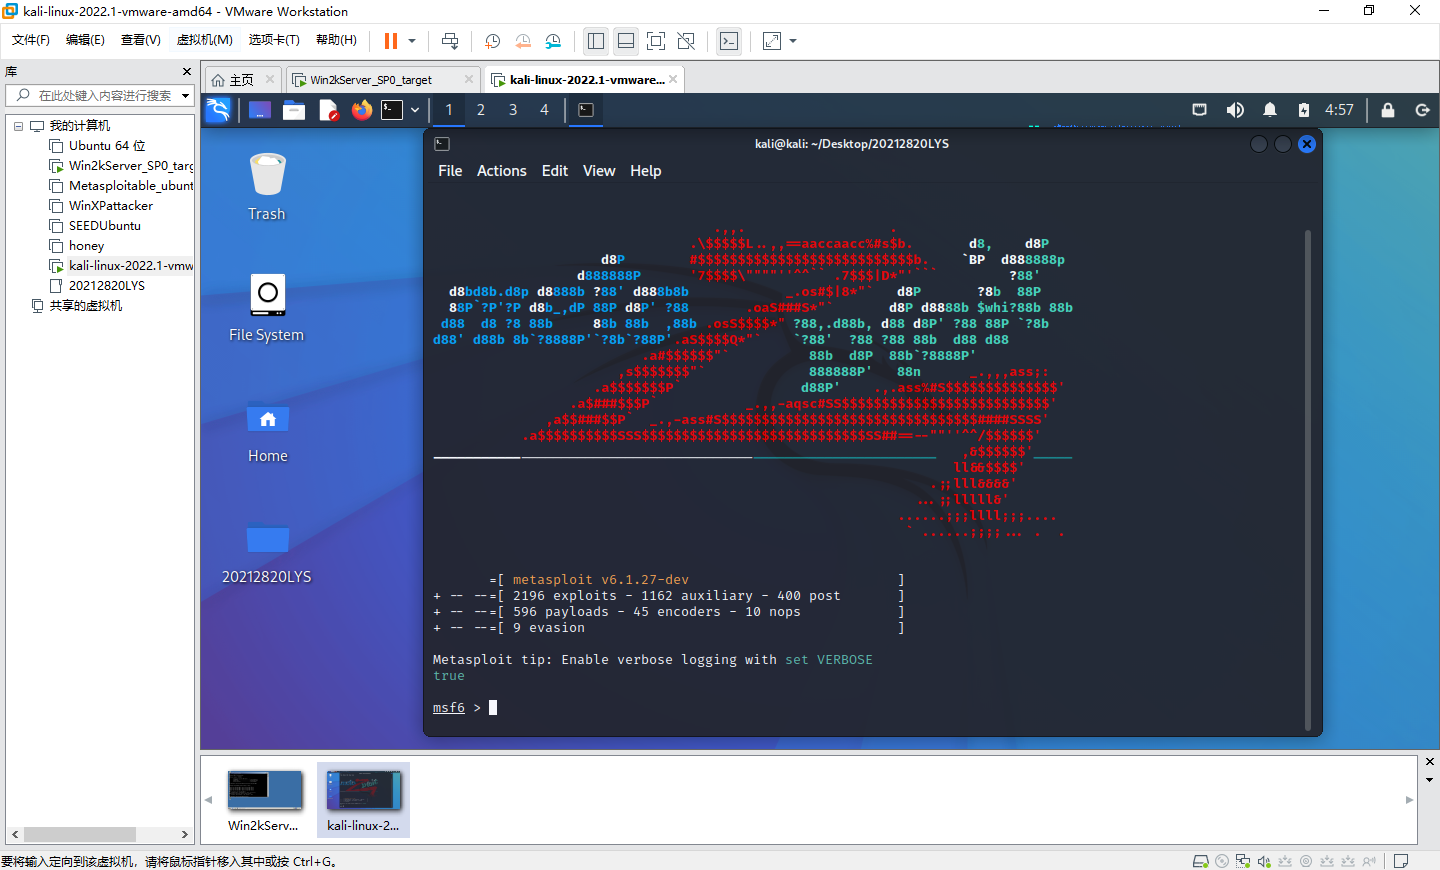The height and width of the screenshot is (870, 1440).
Task: Switch to workspace 4 in Kali panel
Action: point(545,110)
